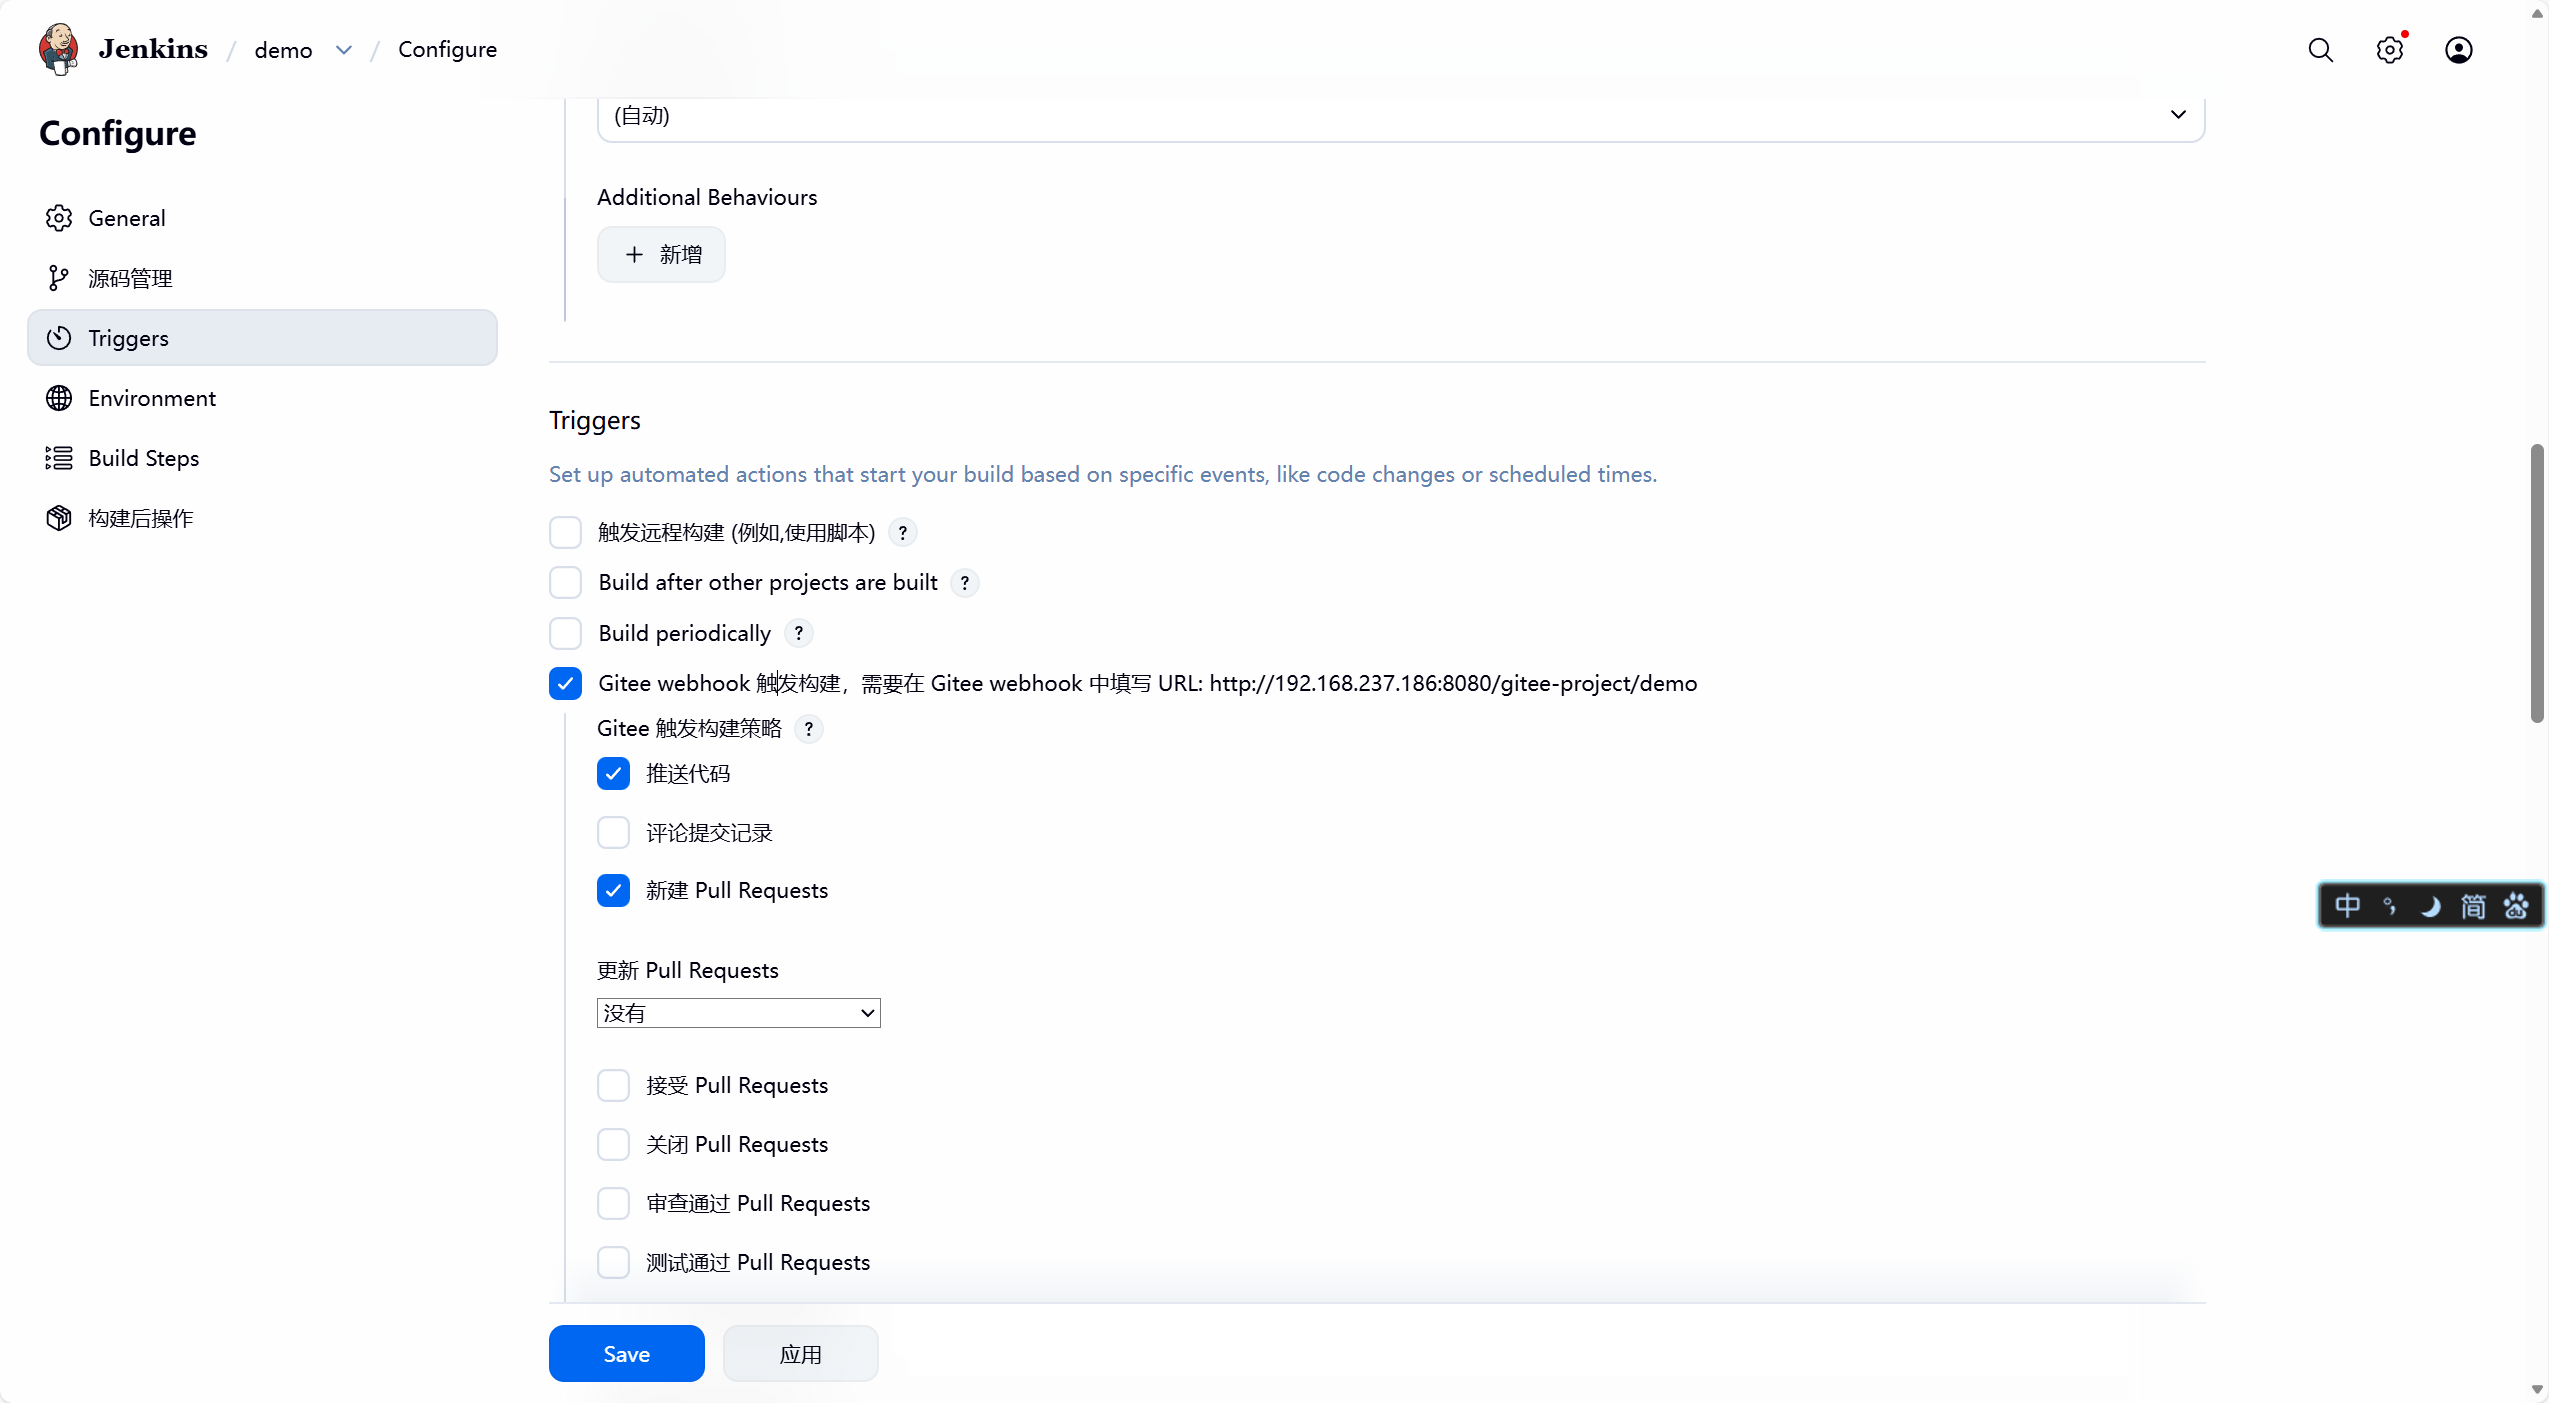The image size is (2549, 1403).
Task: Open the user account icon
Action: 2458,50
